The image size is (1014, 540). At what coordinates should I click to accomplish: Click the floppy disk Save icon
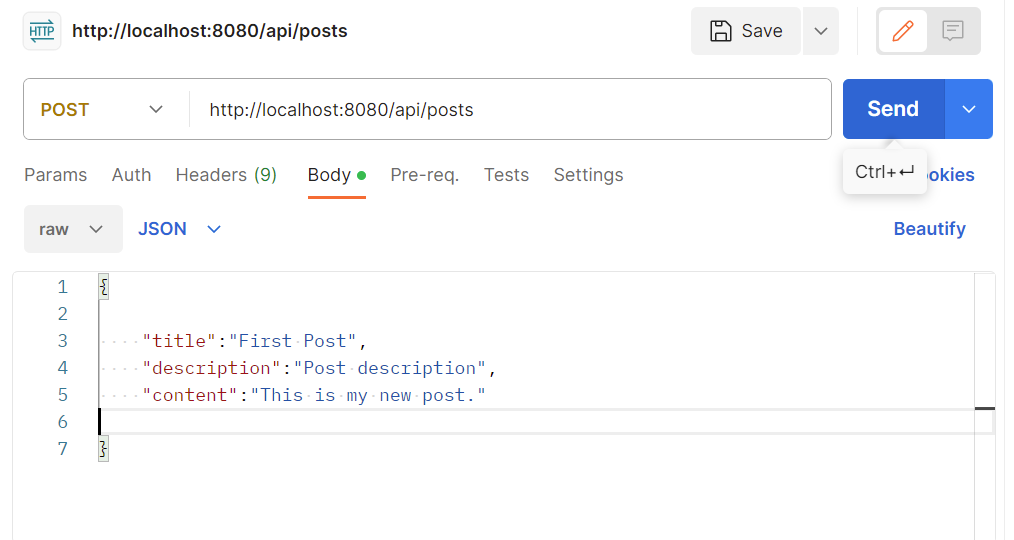pyautogui.click(x=721, y=31)
